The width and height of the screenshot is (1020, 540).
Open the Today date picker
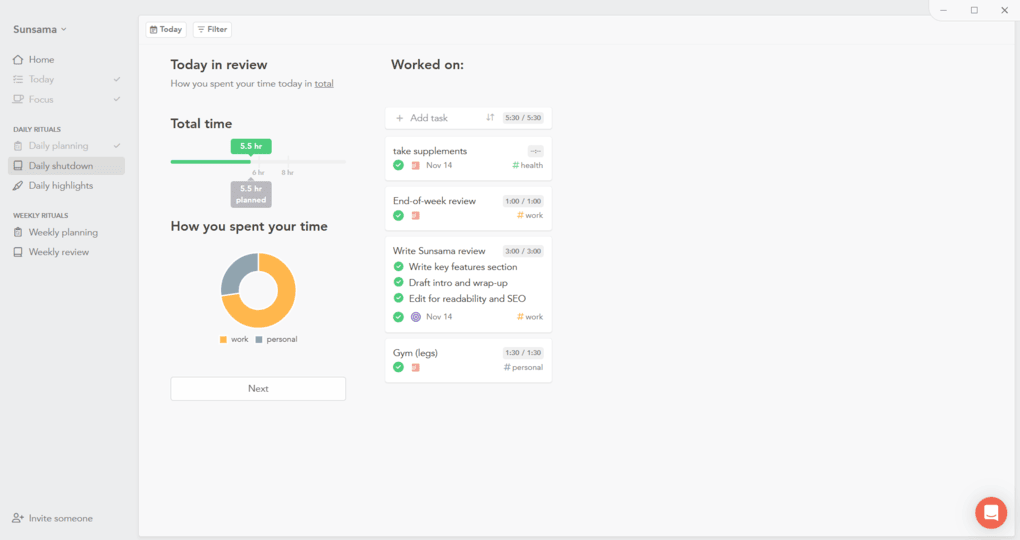pos(166,30)
